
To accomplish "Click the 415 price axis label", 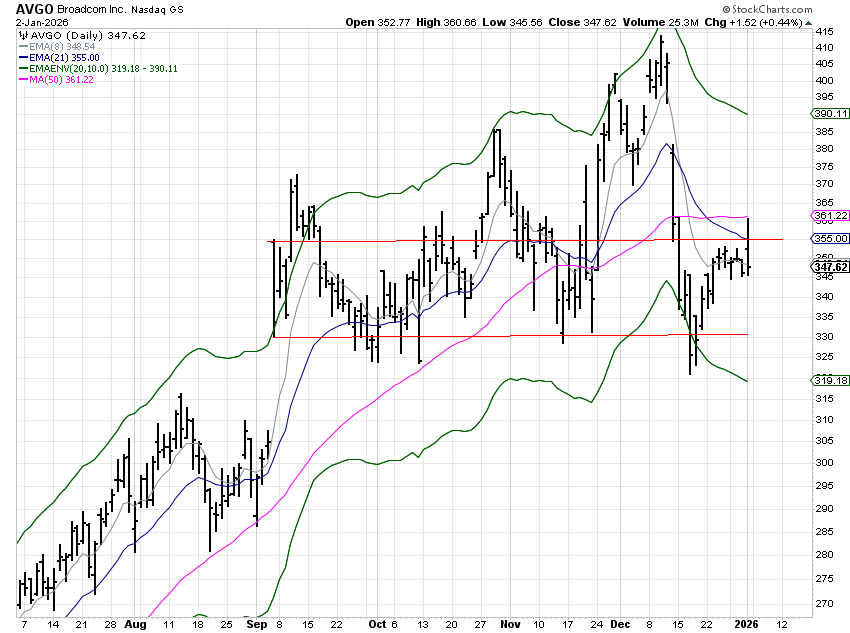I will [825, 32].
